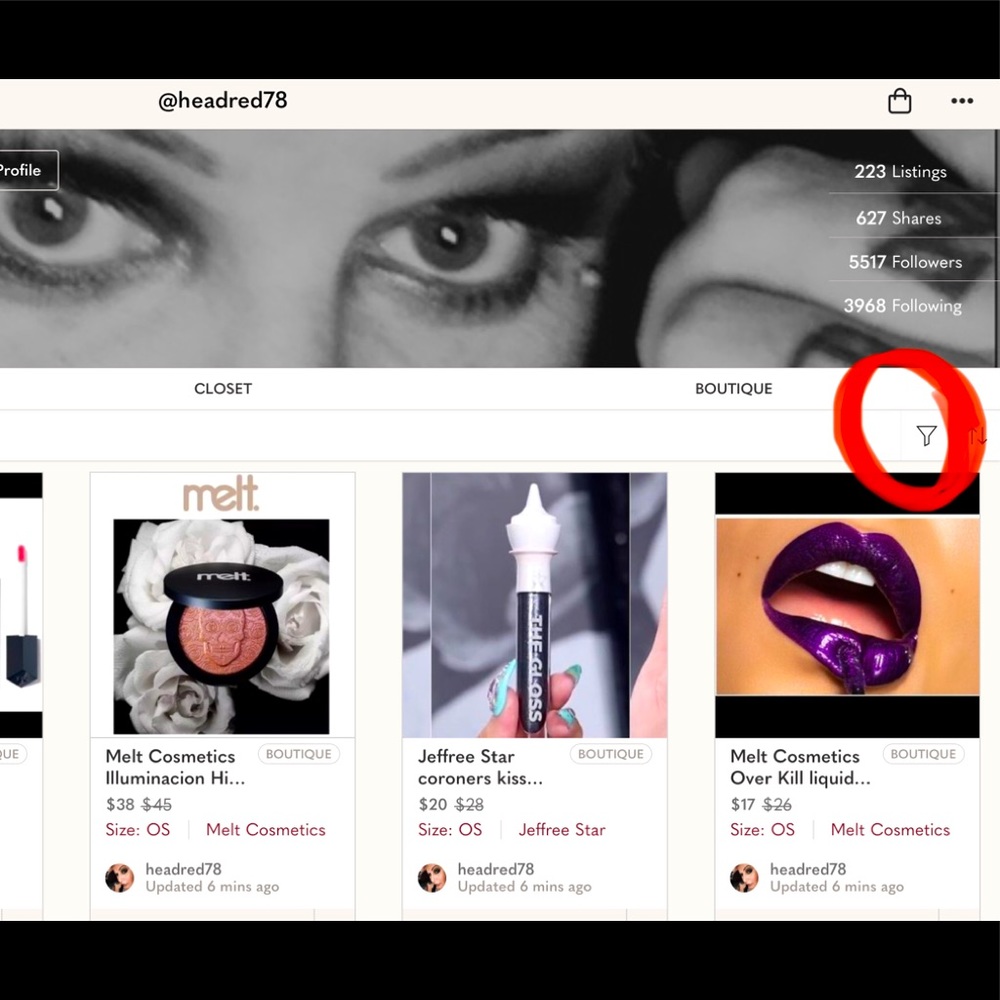
Task: Switch to the BOUTIQUE tab
Action: tap(733, 388)
